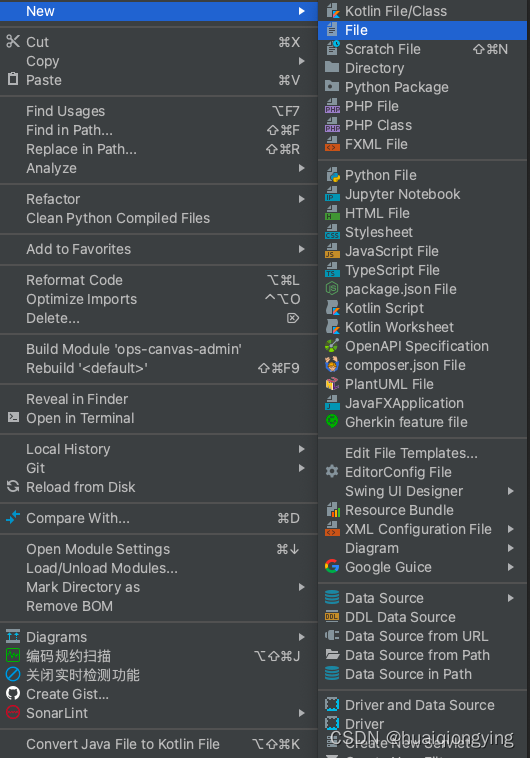Click the Python File icon
The image size is (530, 758).
click(332, 175)
